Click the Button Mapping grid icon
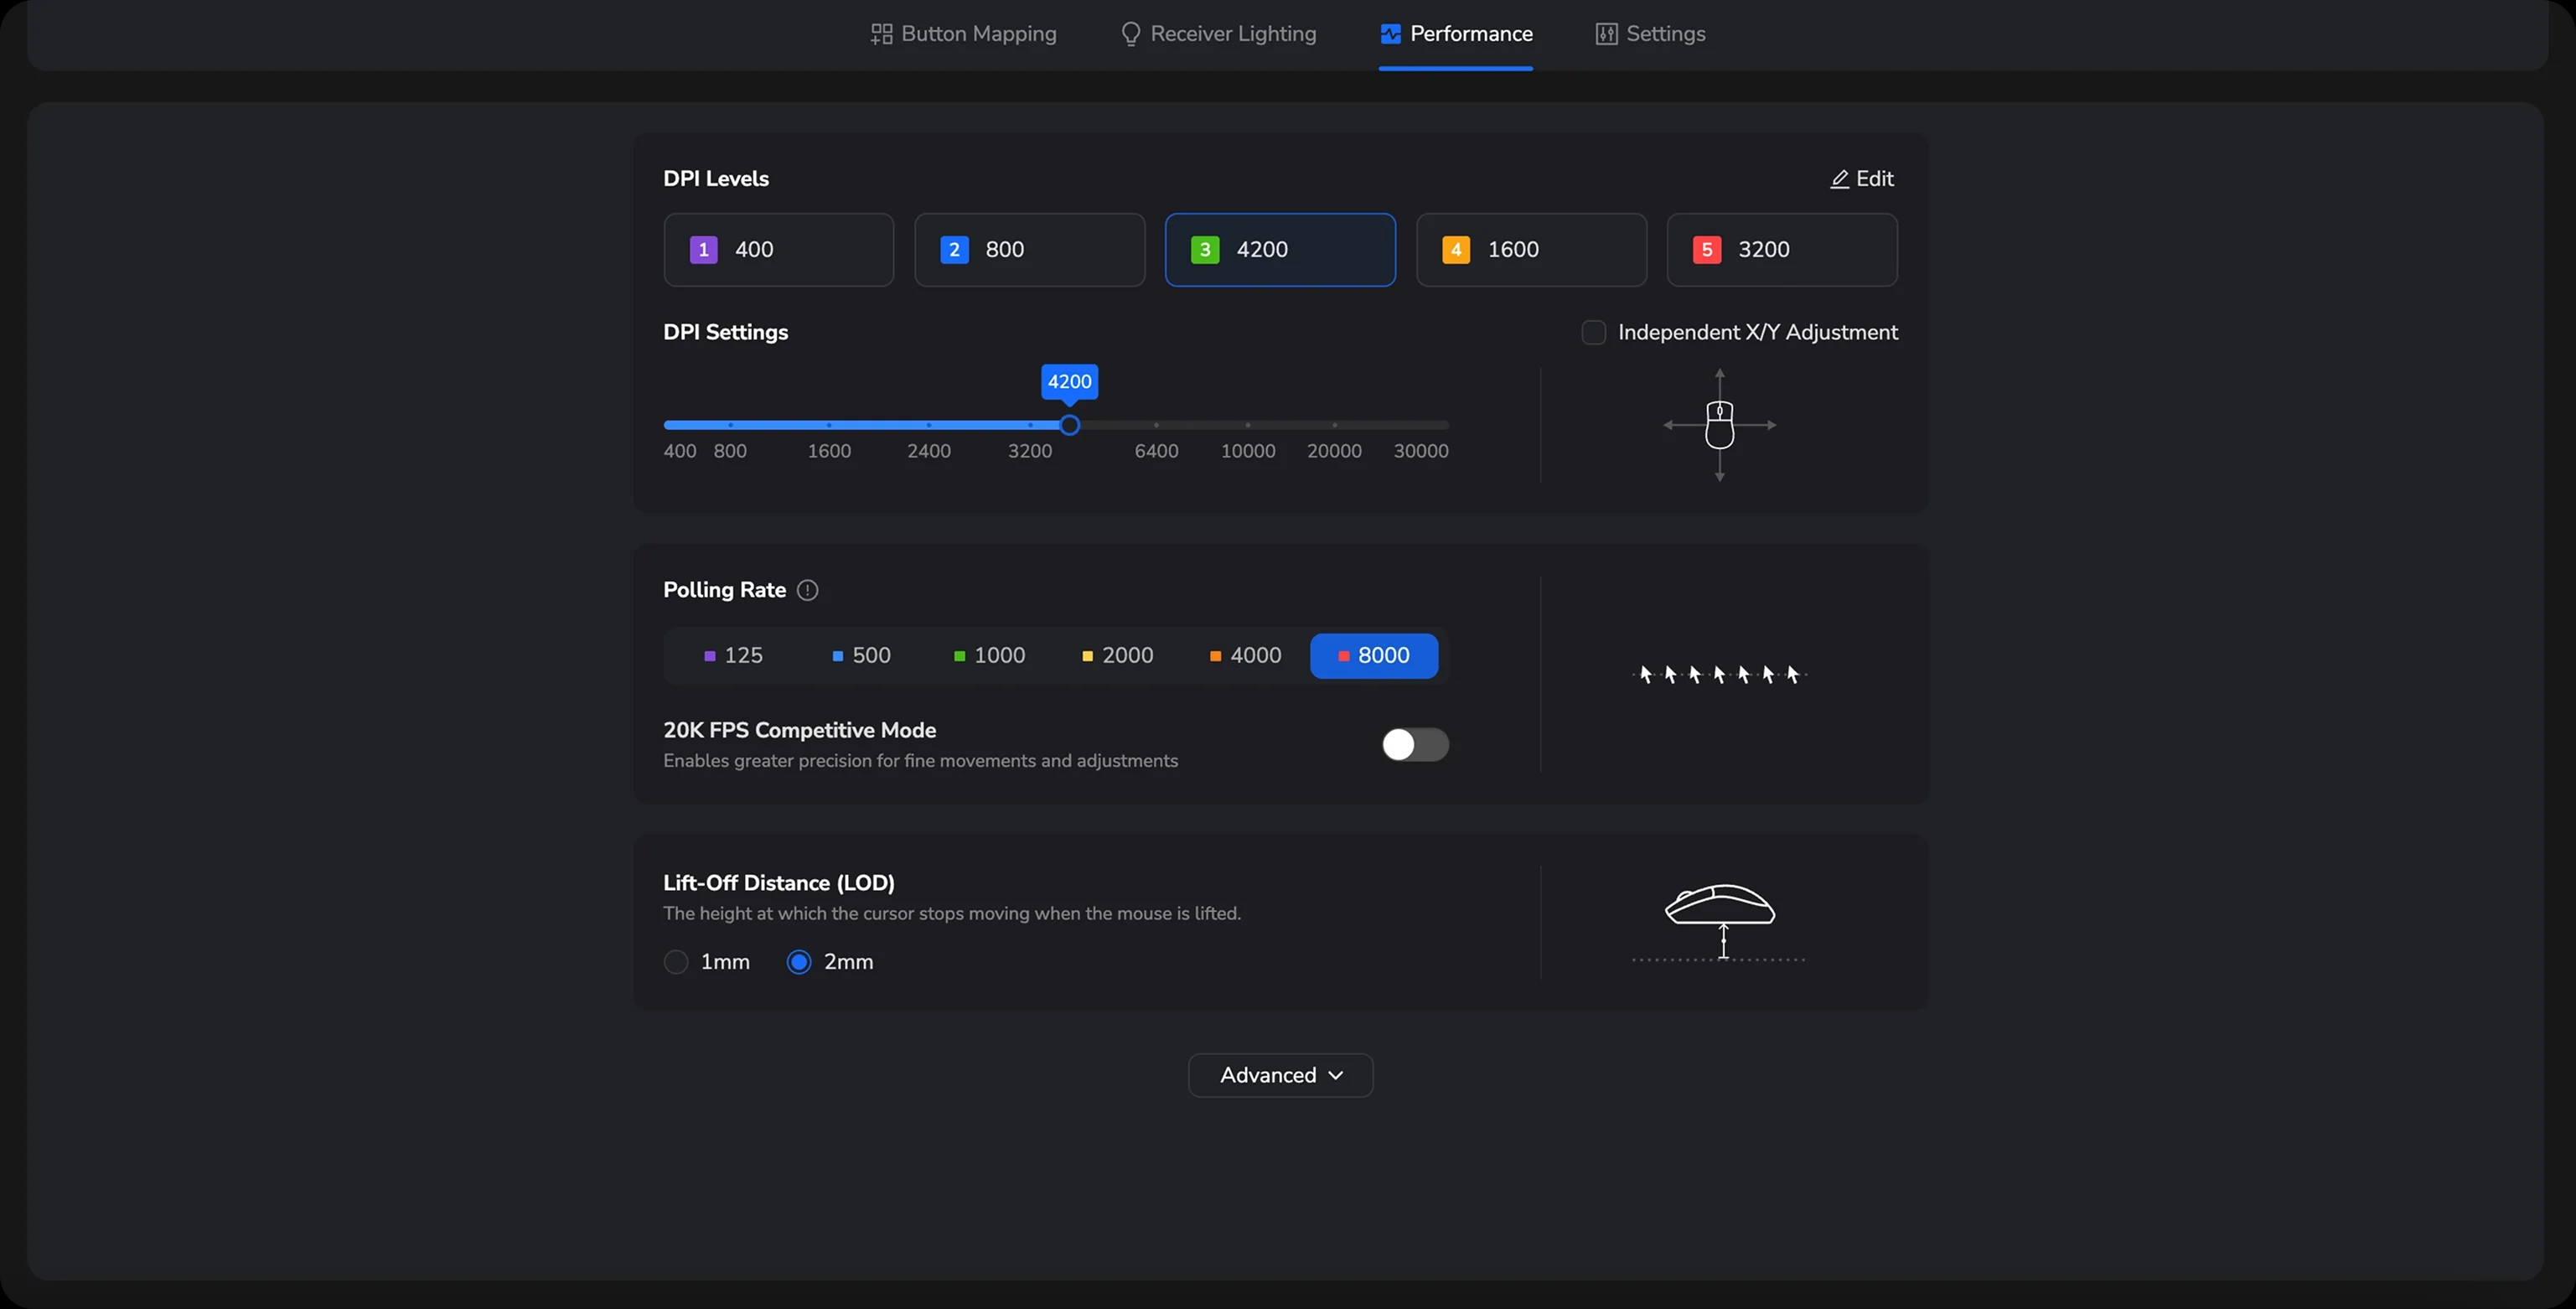This screenshot has width=2576, height=1309. 881,34
